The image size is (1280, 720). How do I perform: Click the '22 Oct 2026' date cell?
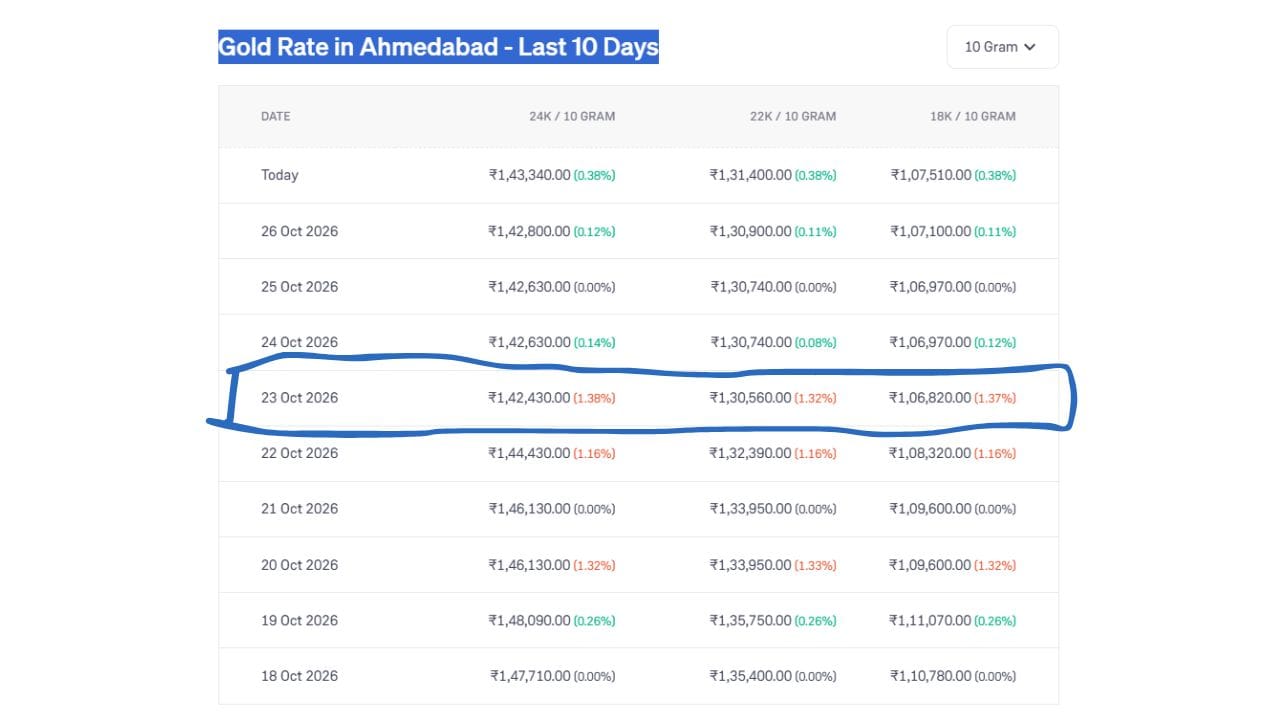pyautogui.click(x=300, y=453)
